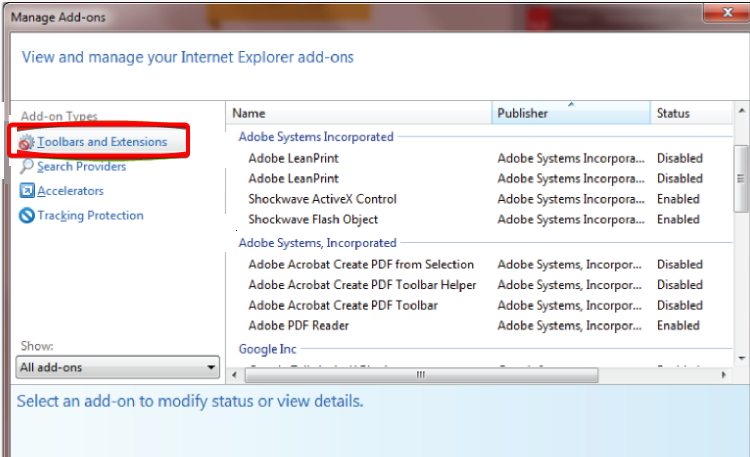Open Toolbars and Extensions add-on type

point(102,142)
